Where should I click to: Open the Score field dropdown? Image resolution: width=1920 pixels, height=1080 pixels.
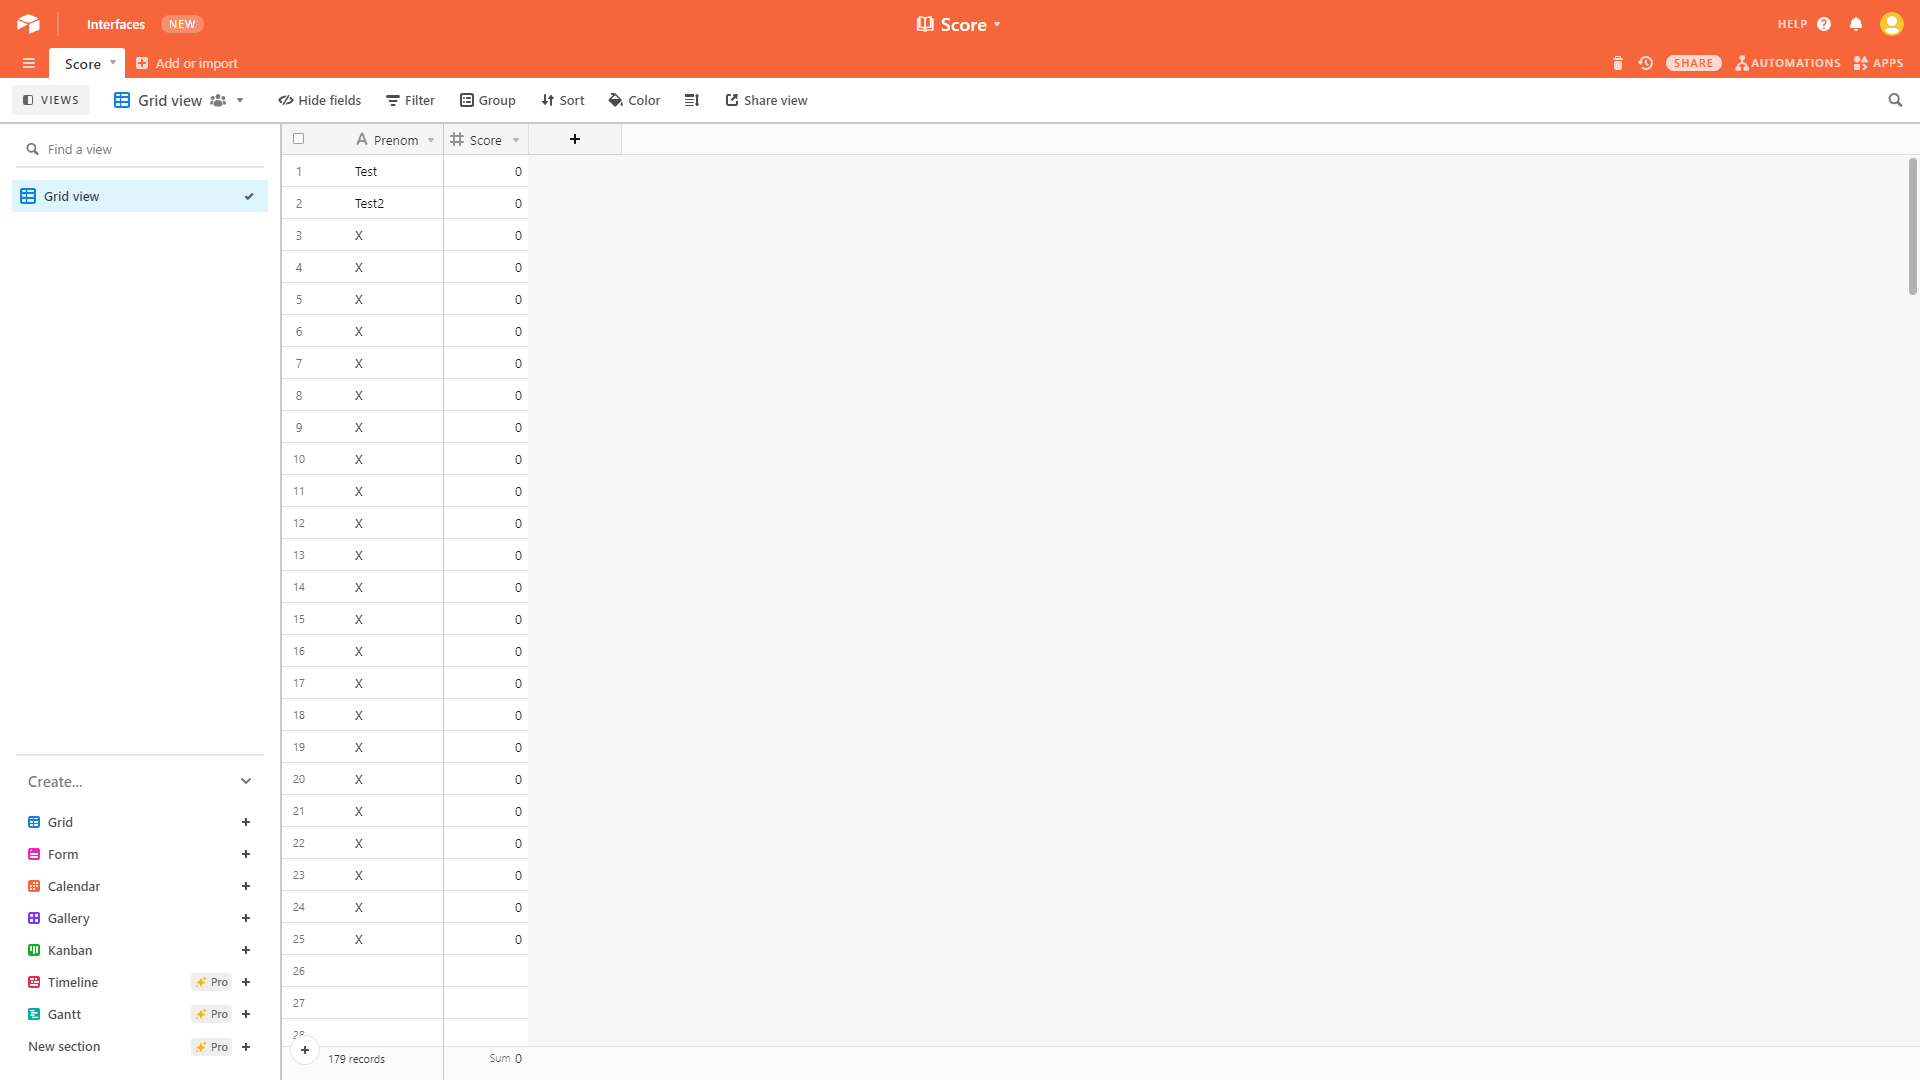pyautogui.click(x=516, y=140)
